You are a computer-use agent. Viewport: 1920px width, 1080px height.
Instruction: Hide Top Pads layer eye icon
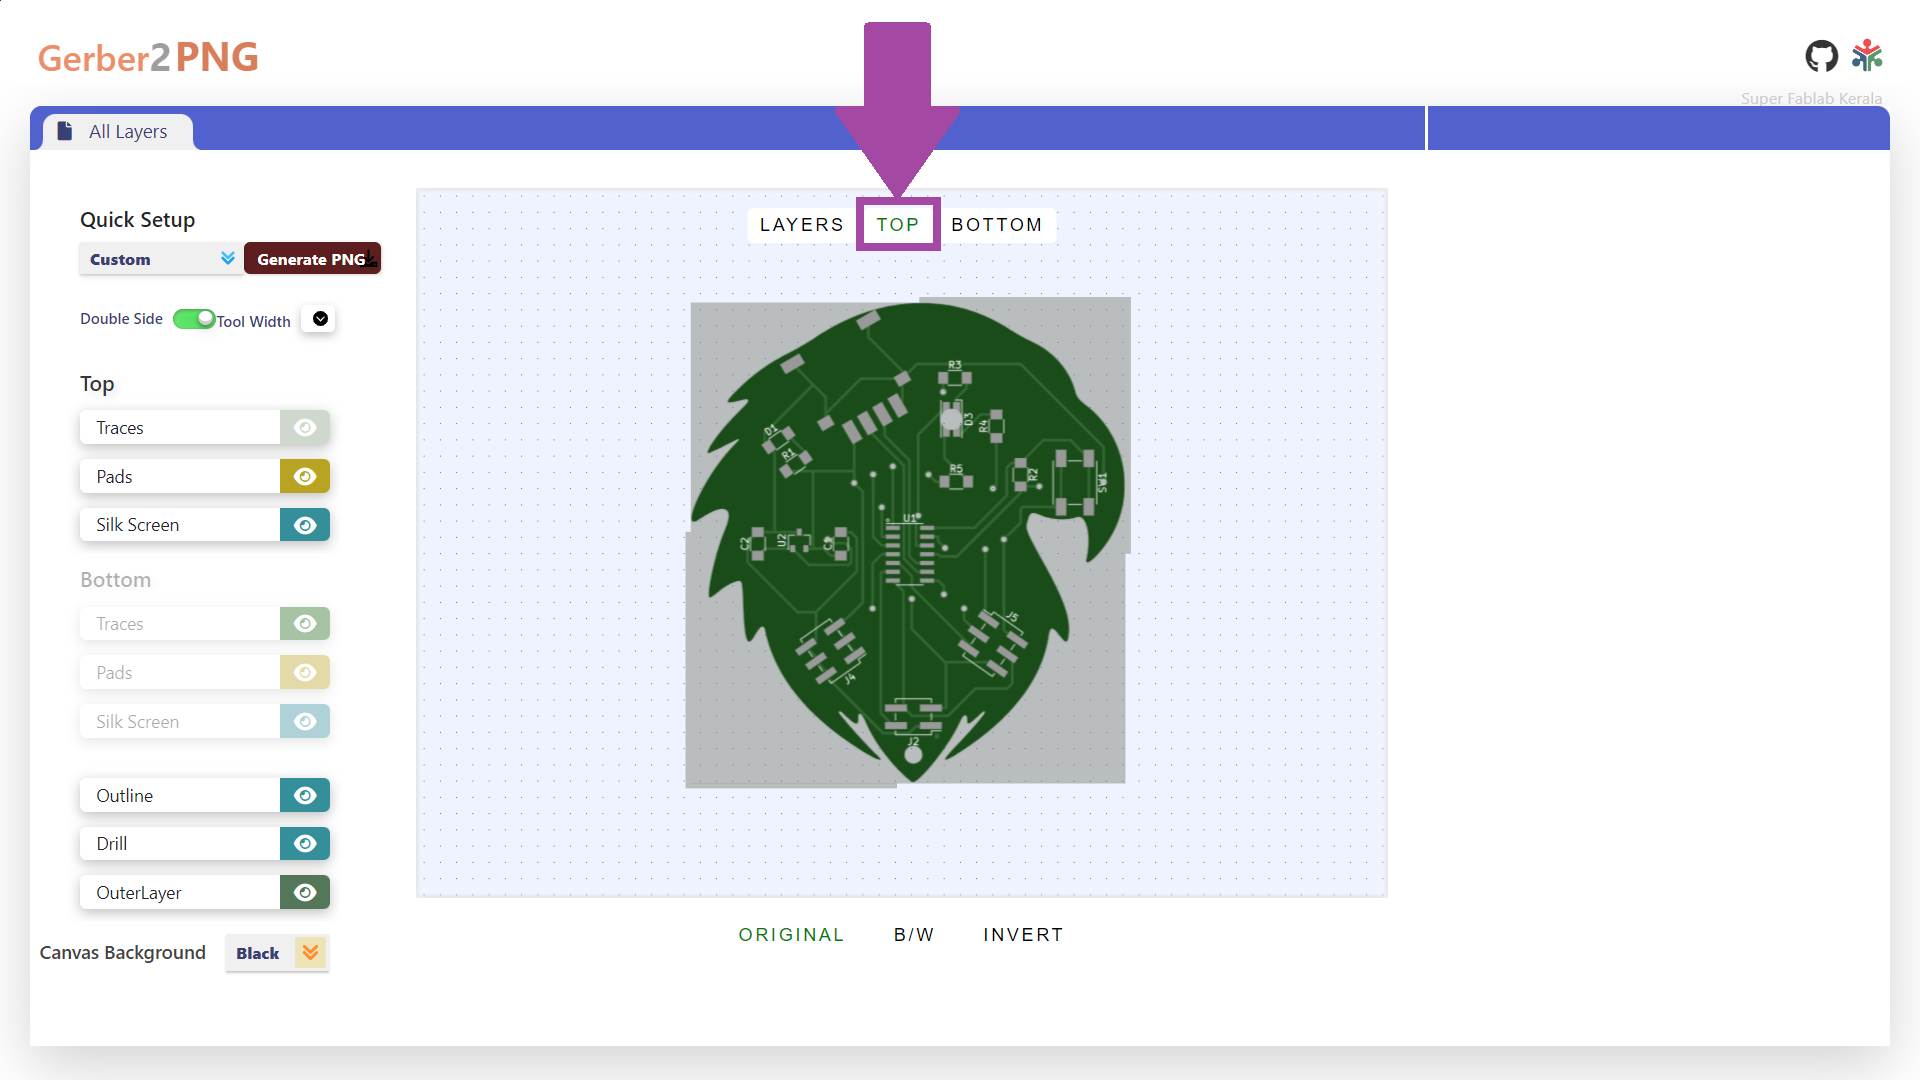[x=305, y=477]
